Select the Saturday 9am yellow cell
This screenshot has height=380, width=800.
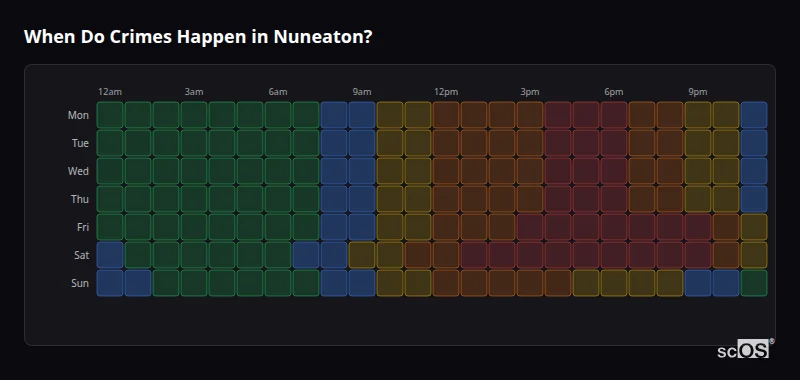362,255
